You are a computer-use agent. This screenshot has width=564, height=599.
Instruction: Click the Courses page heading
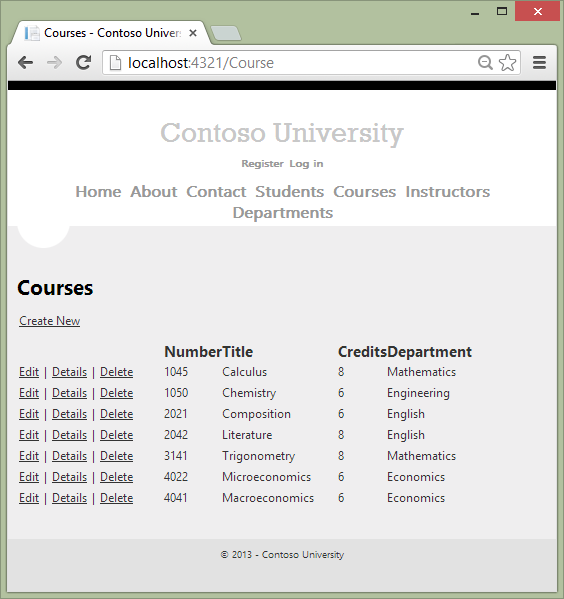[x=55, y=288]
